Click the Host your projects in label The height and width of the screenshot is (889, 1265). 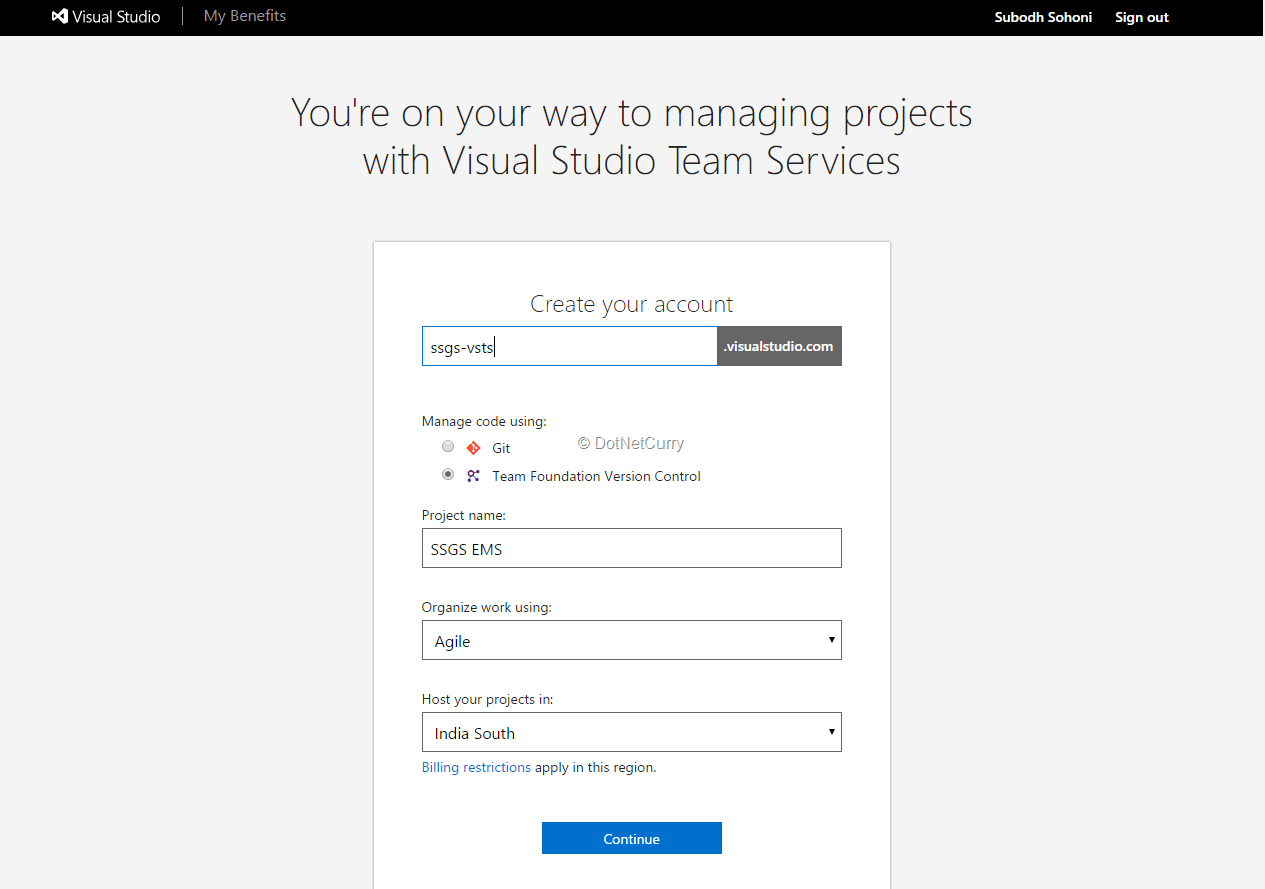coord(487,699)
